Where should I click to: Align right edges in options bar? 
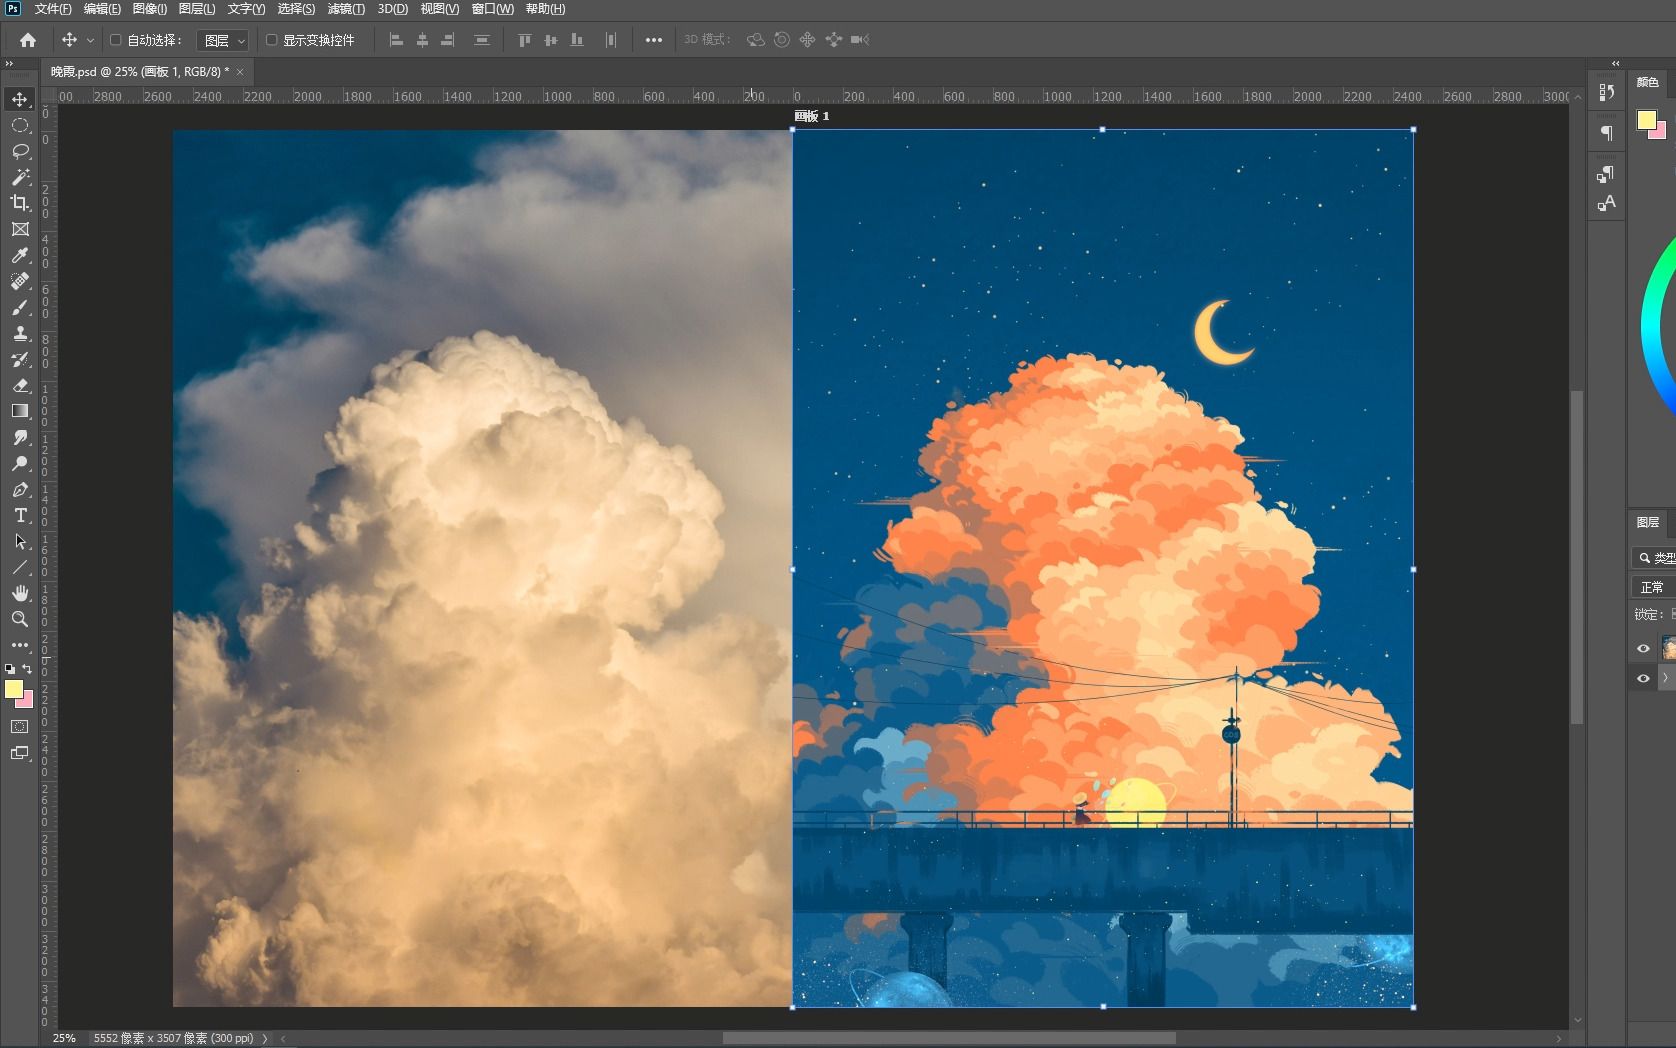click(x=448, y=40)
